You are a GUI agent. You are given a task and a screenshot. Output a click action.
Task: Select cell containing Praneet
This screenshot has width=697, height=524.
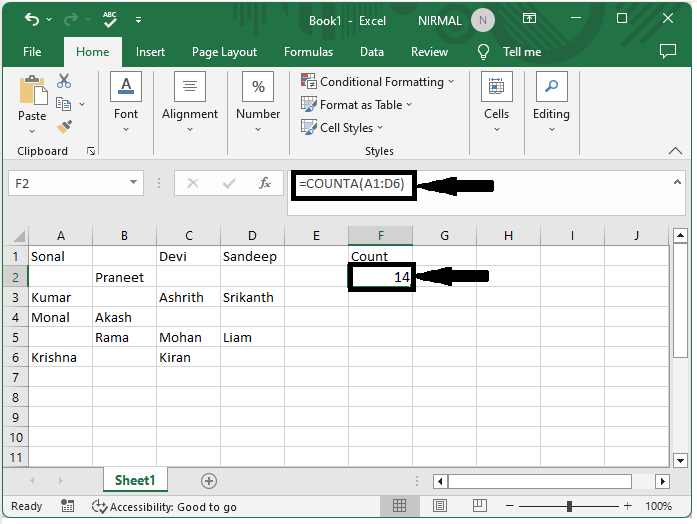124,277
